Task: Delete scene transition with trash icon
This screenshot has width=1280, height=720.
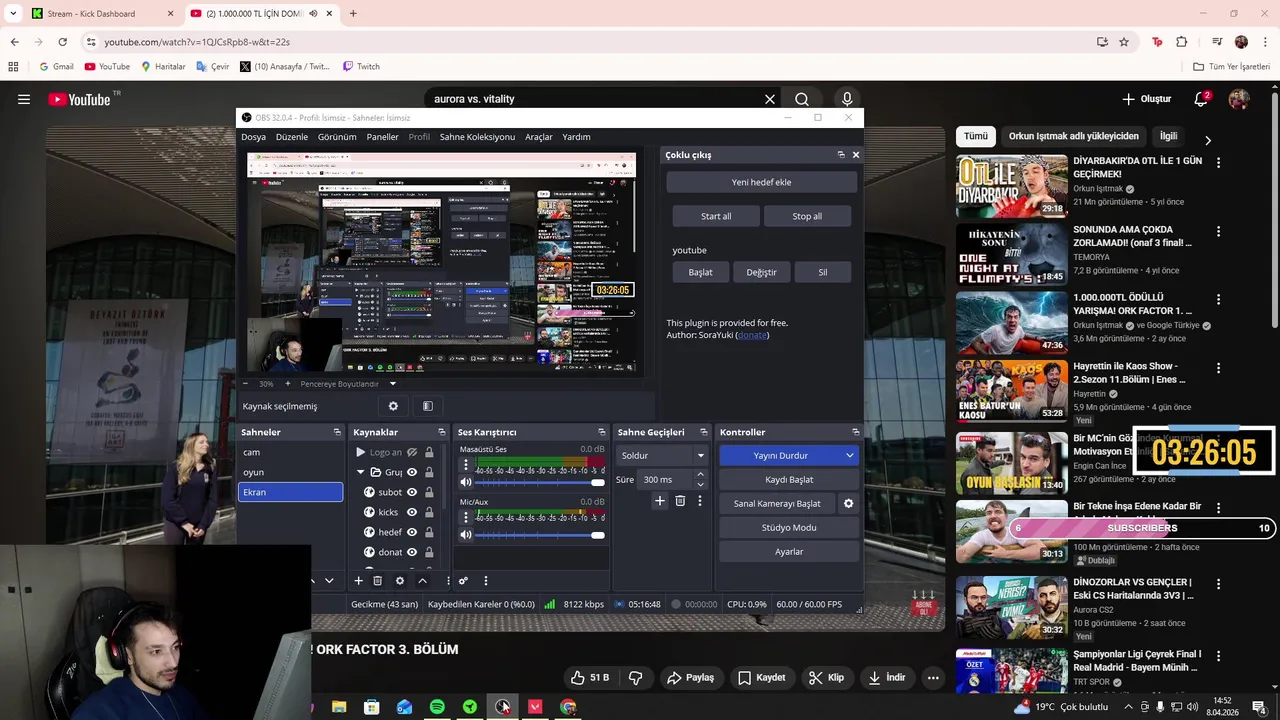Action: pyautogui.click(x=680, y=501)
